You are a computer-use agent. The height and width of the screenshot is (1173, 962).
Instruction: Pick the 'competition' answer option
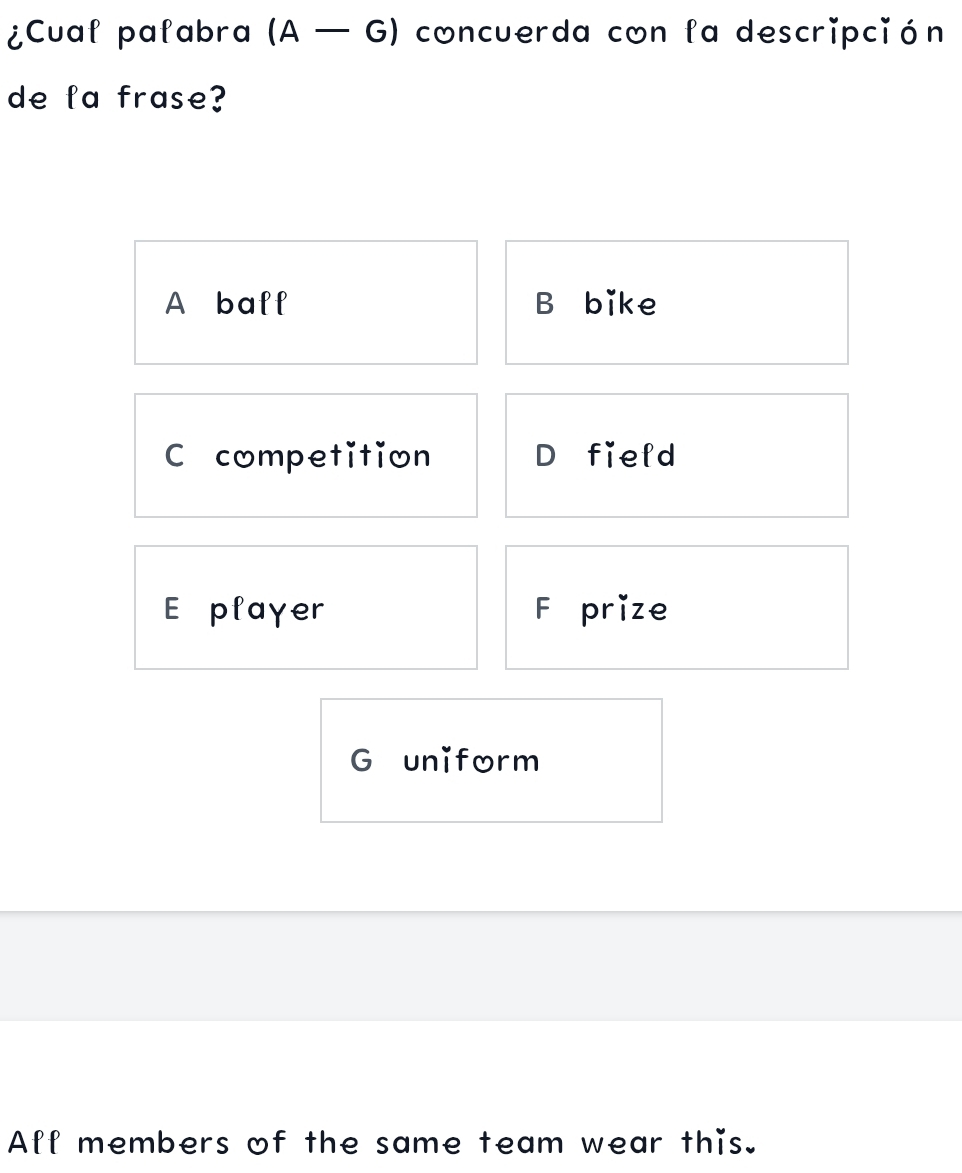click(305, 456)
